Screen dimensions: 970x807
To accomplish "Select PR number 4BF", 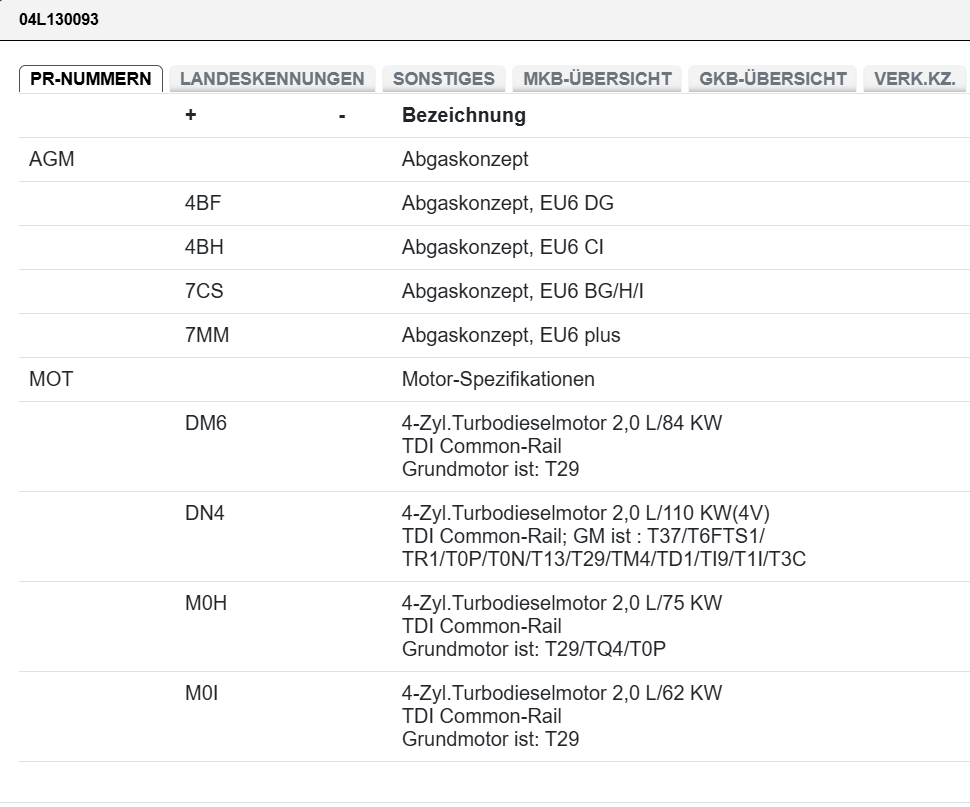I will click(203, 204).
